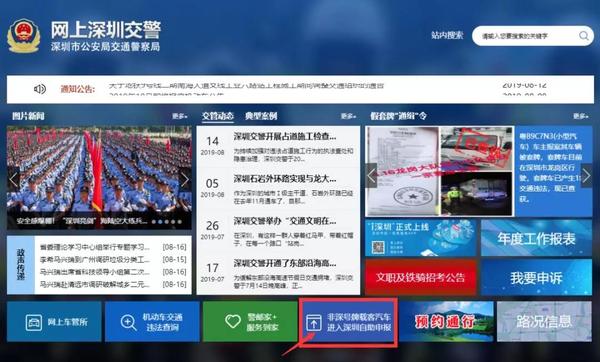
Task: Open news 深圳石岩外环路实现与龙大
Action: point(285,179)
